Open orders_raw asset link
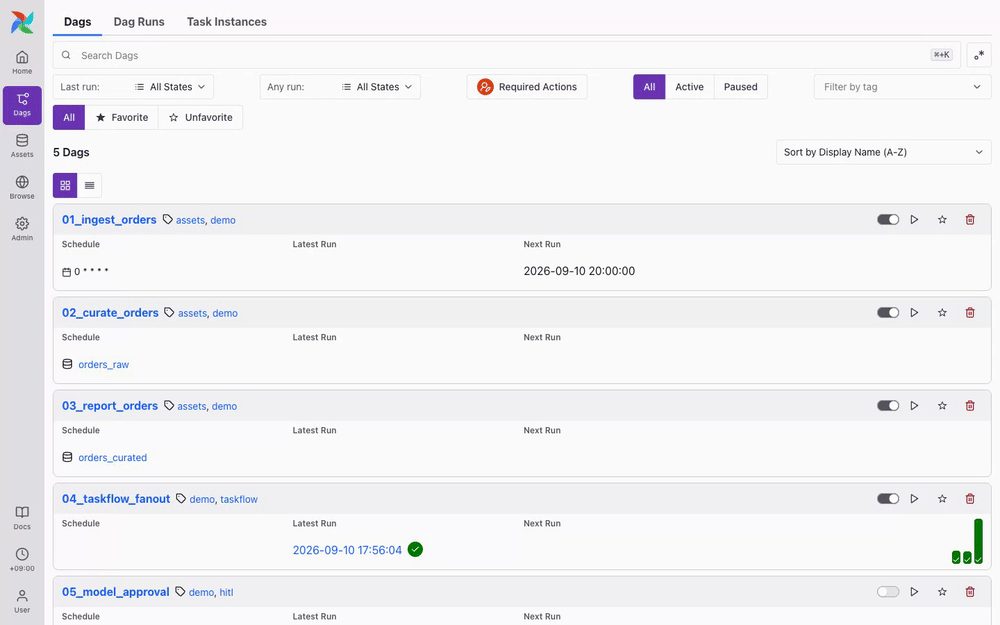 pyautogui.click(x=103, y=364)
